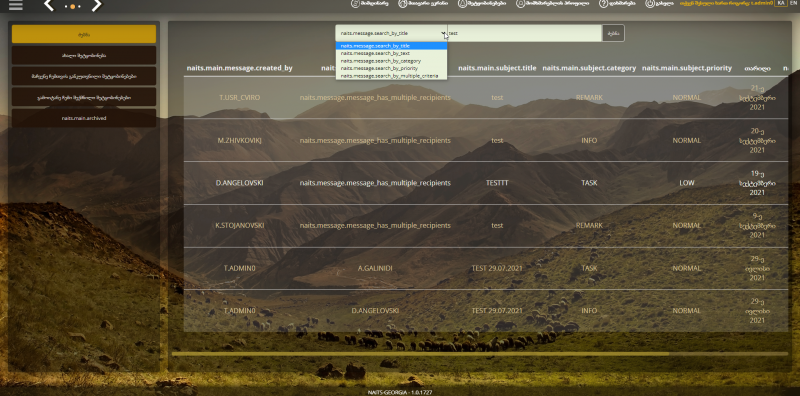800x396 pixels.
Task: Sort by naits.main.message.created_by column
Action: click(239, 68)
